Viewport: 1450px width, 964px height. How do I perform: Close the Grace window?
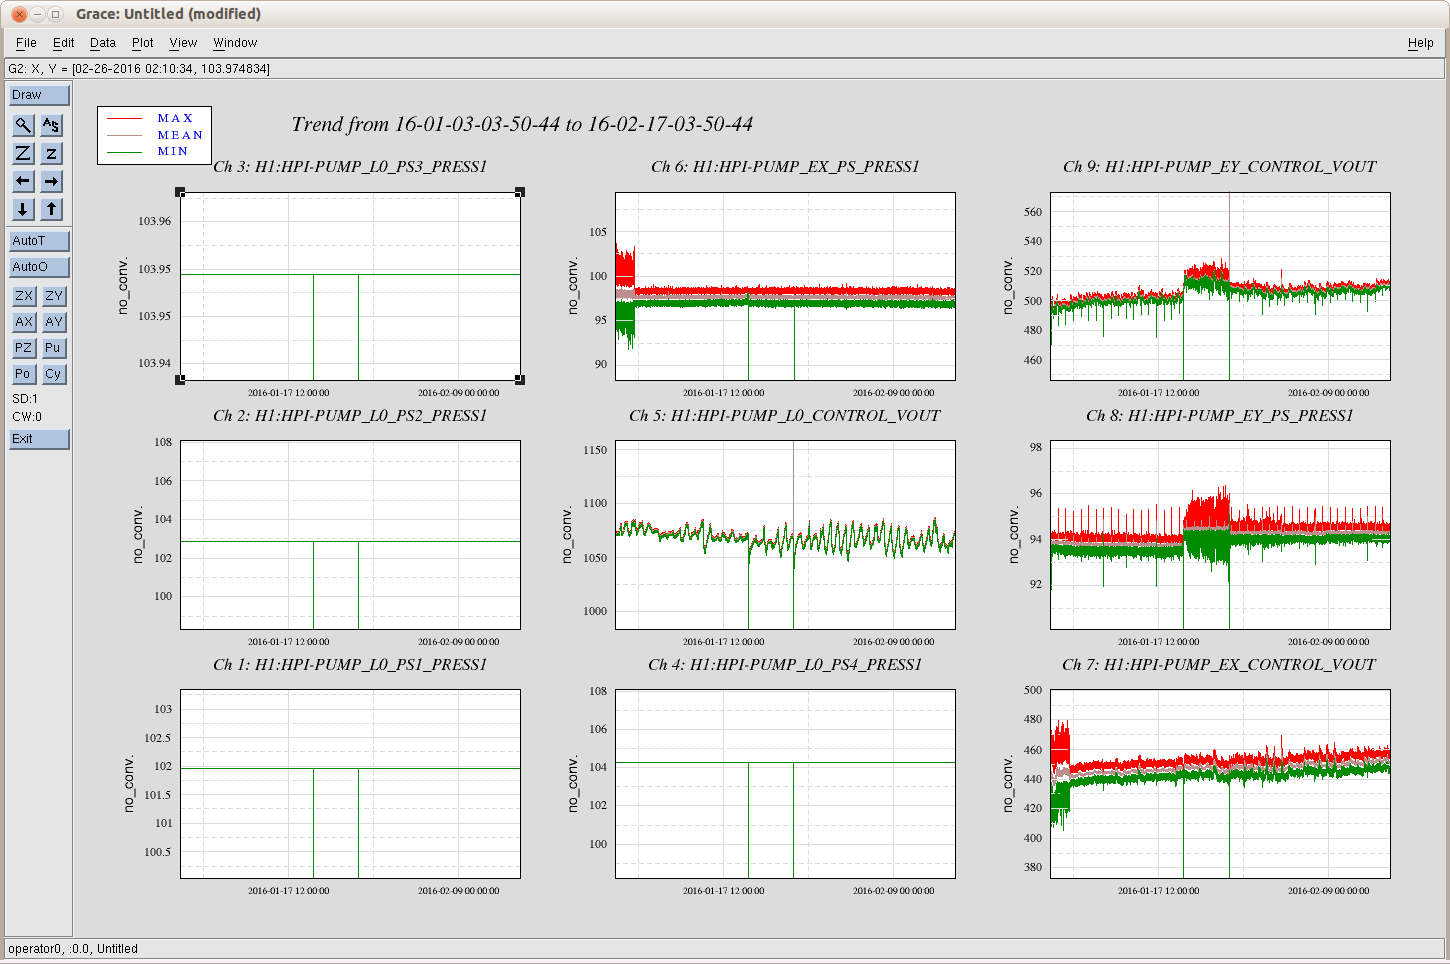[18, 14]
